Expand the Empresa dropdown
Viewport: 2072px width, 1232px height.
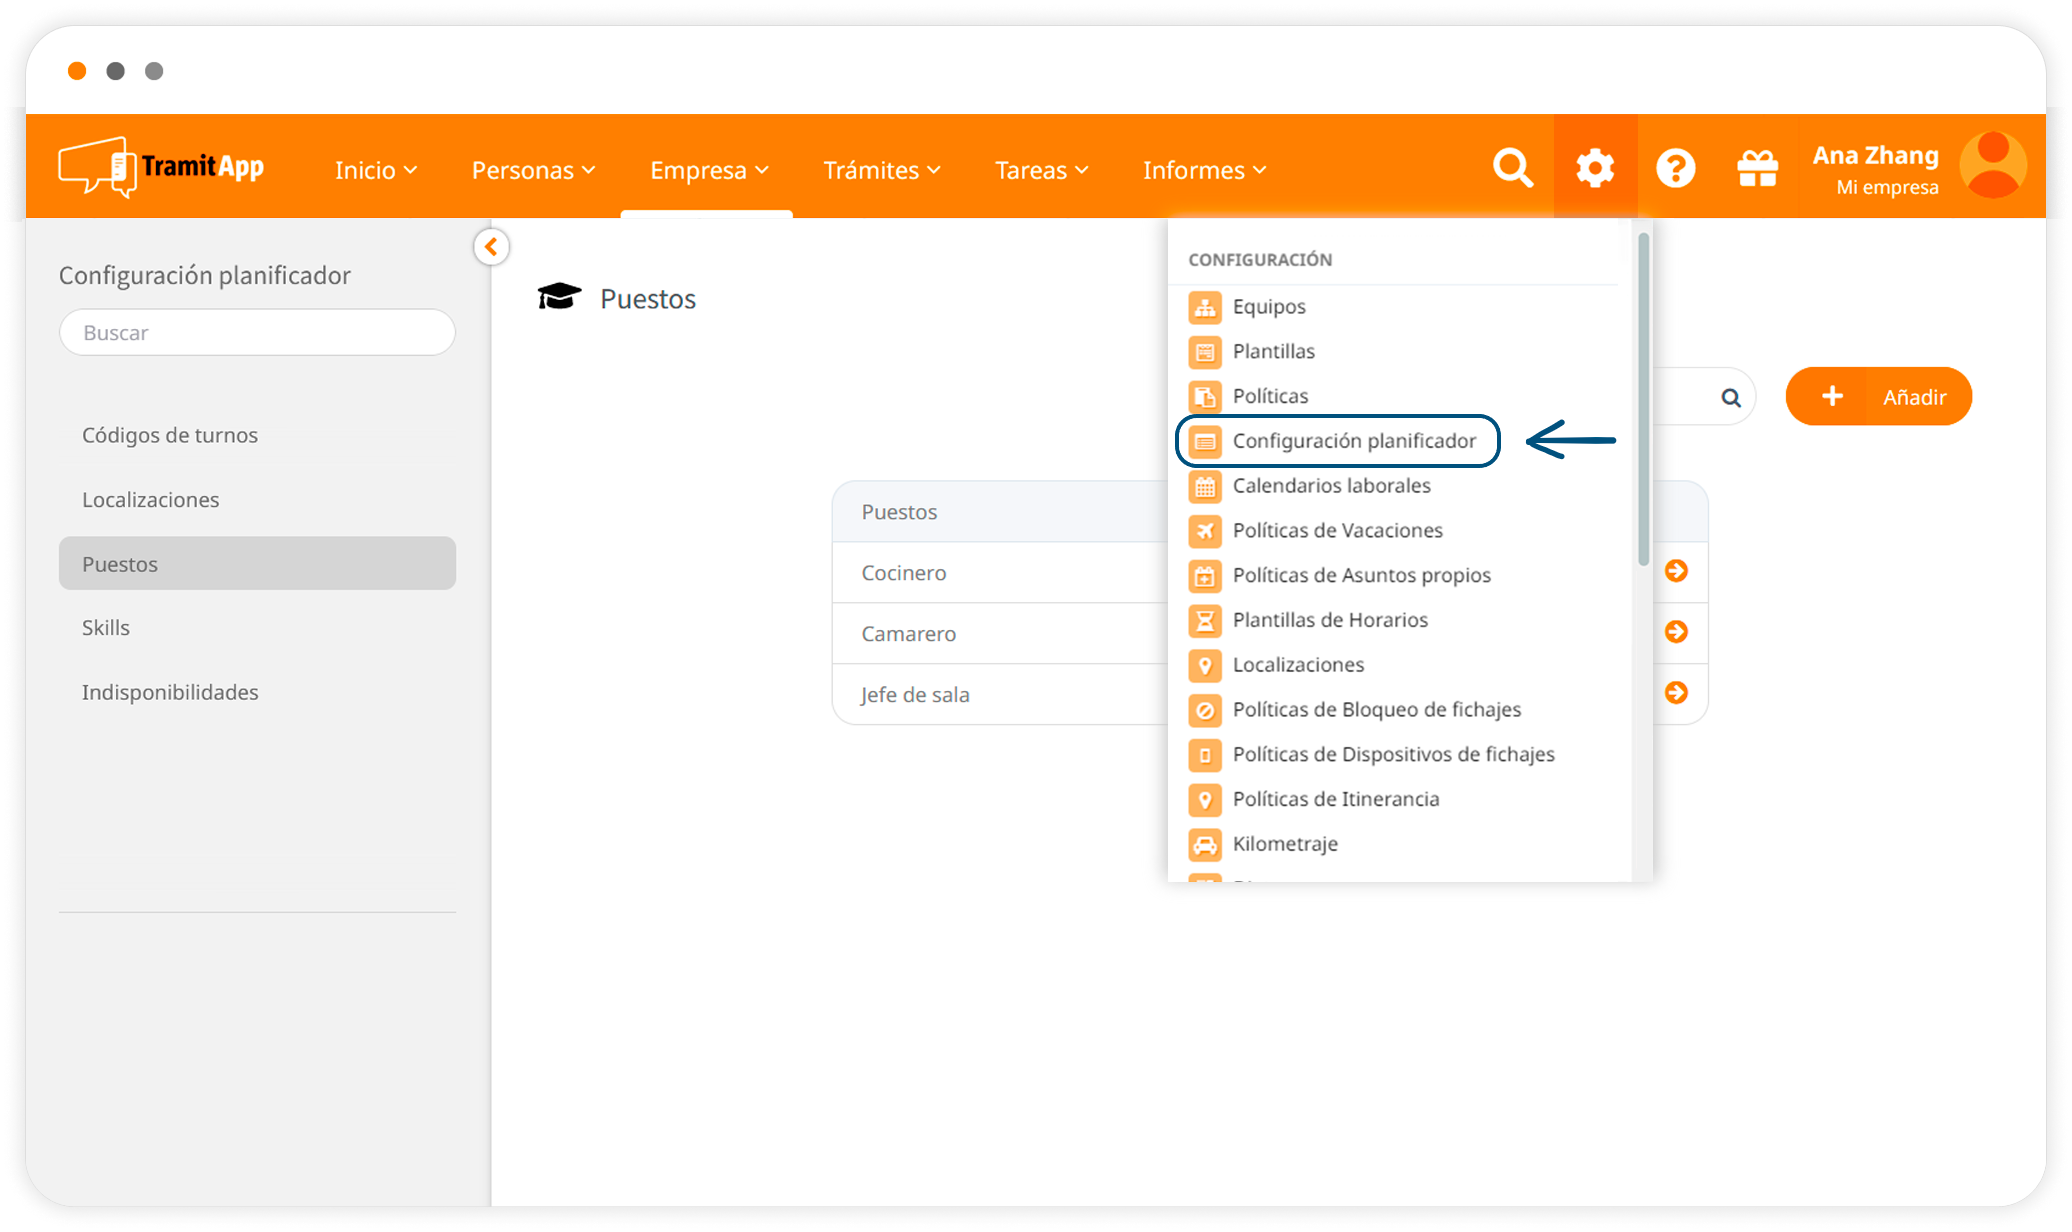tap(708, 170)
